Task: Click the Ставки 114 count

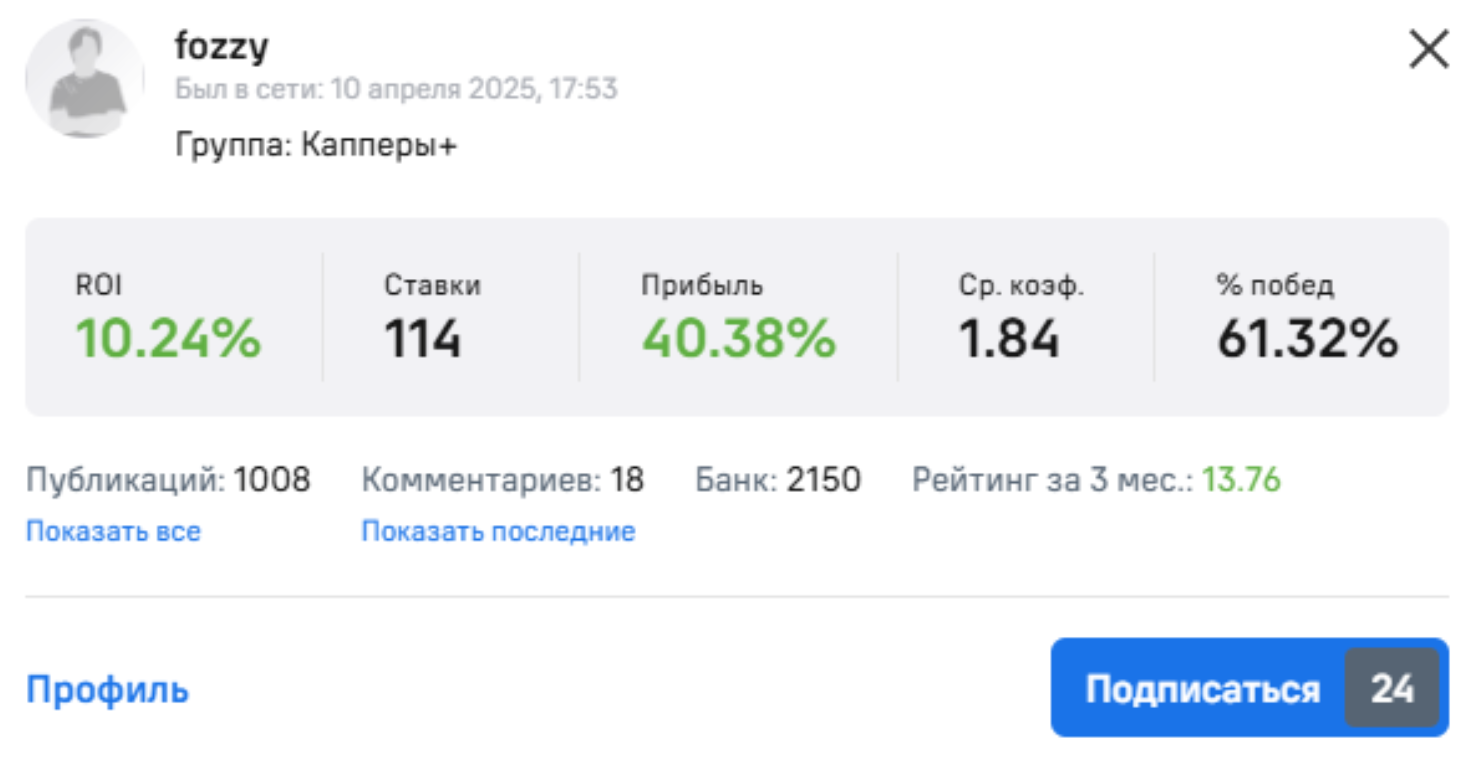Action: (423, 338)
